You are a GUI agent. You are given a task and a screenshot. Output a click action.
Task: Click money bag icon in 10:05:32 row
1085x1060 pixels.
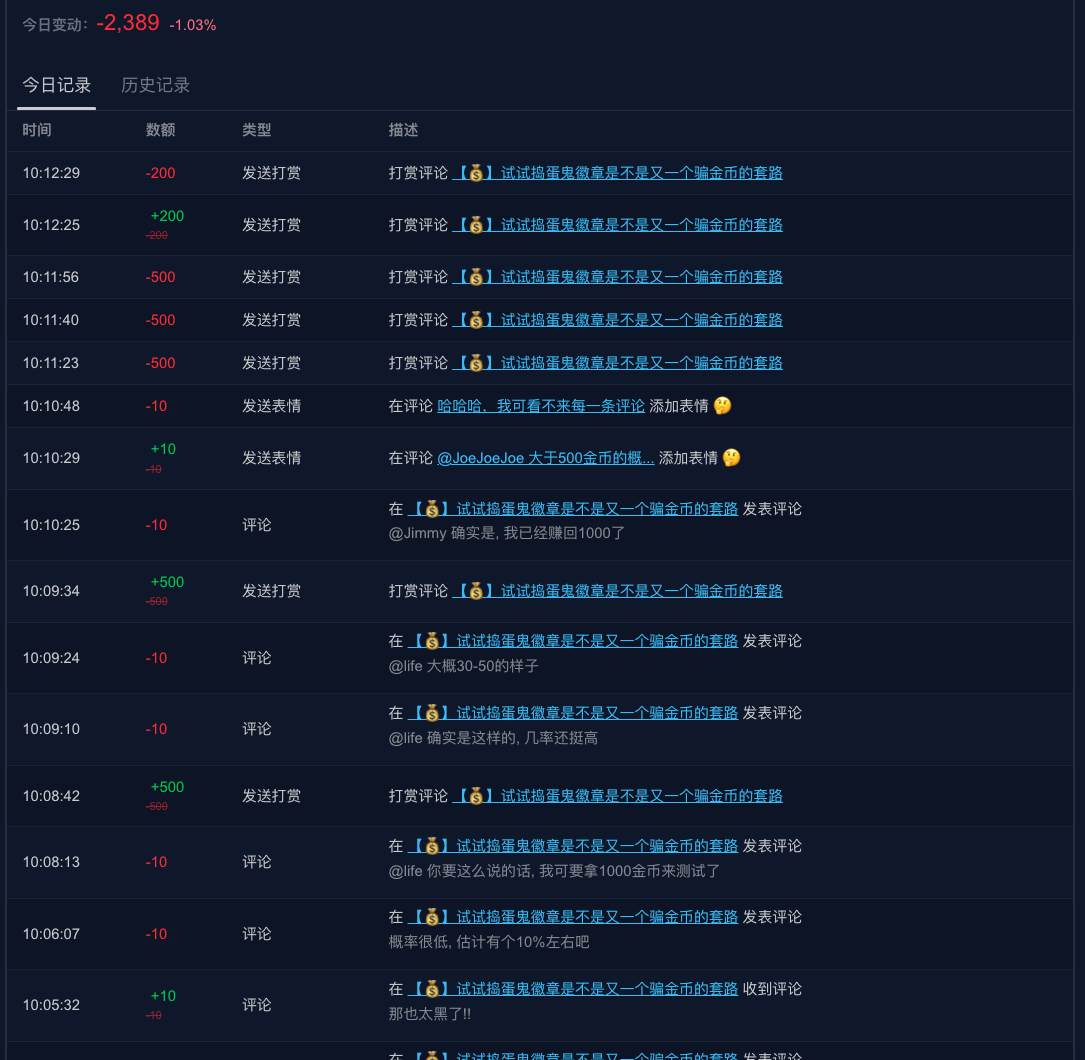tap(432, 989)
